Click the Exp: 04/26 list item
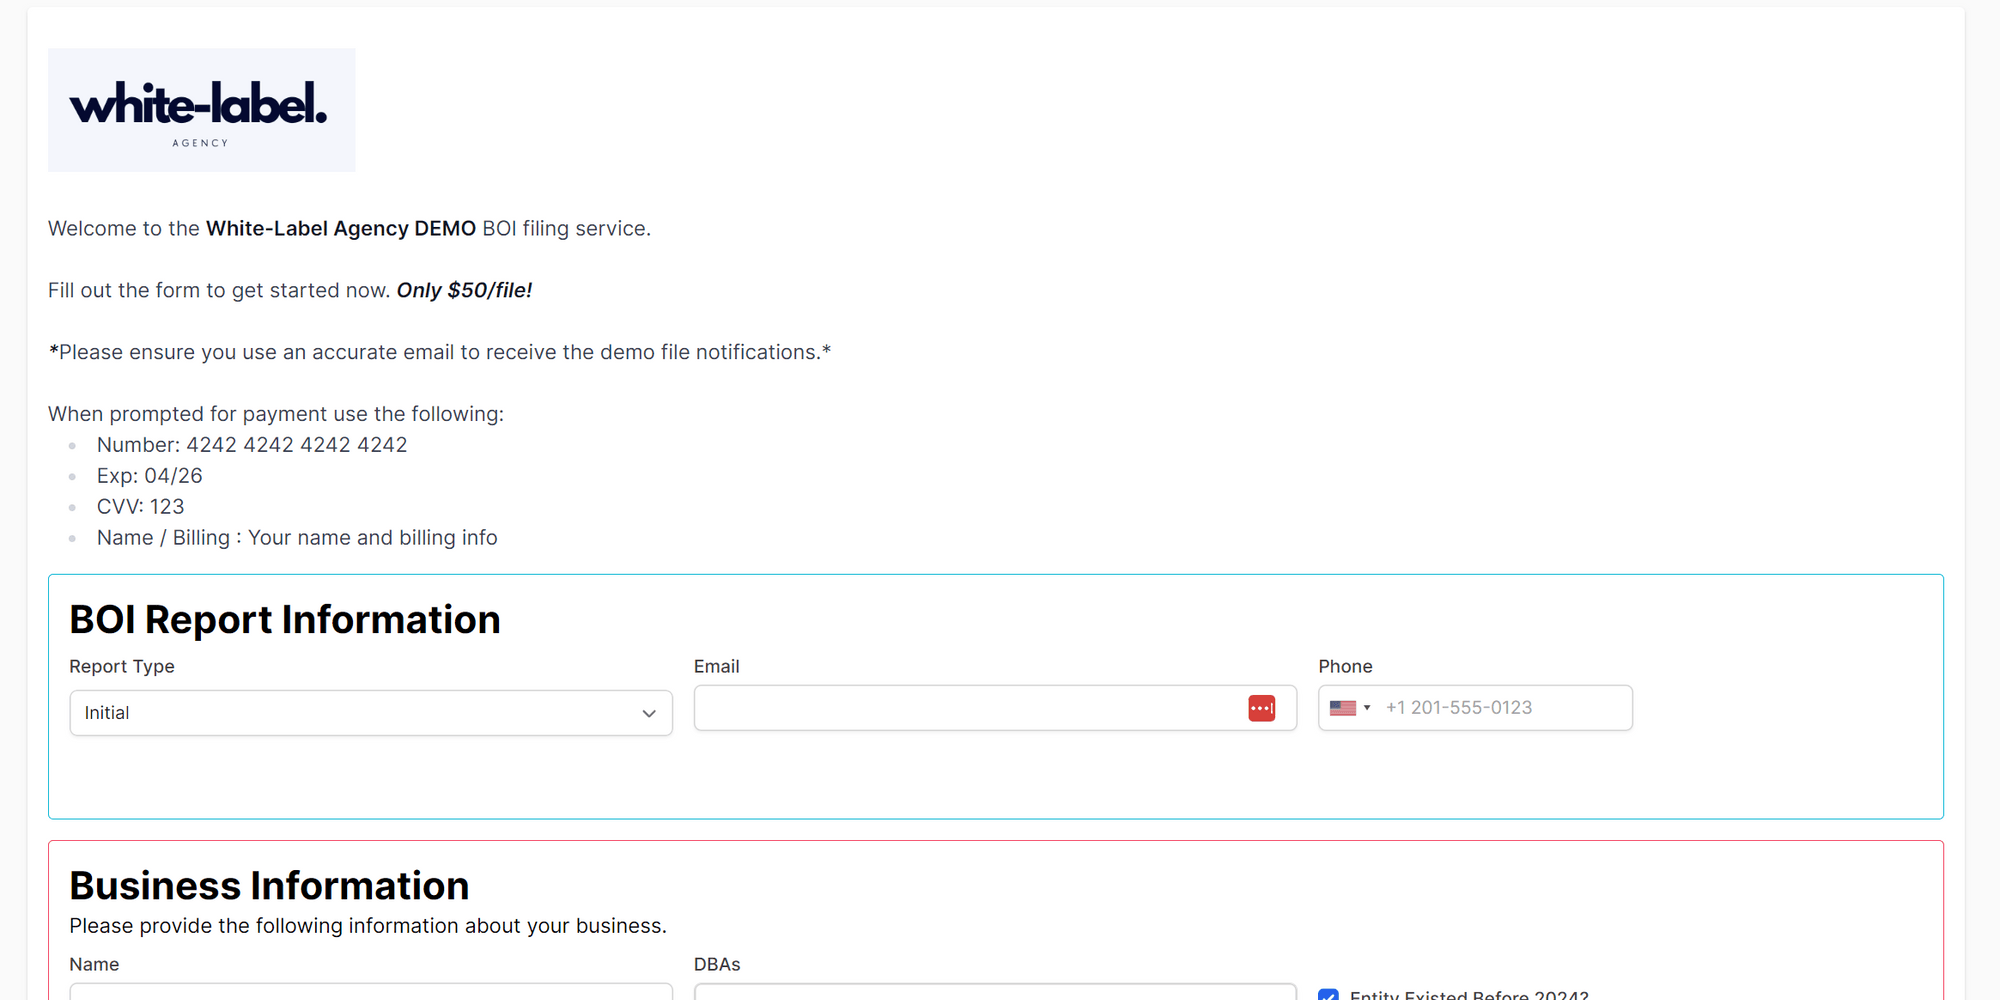This screenshot has height=1000, width=2000. click(x=149, y=476)
